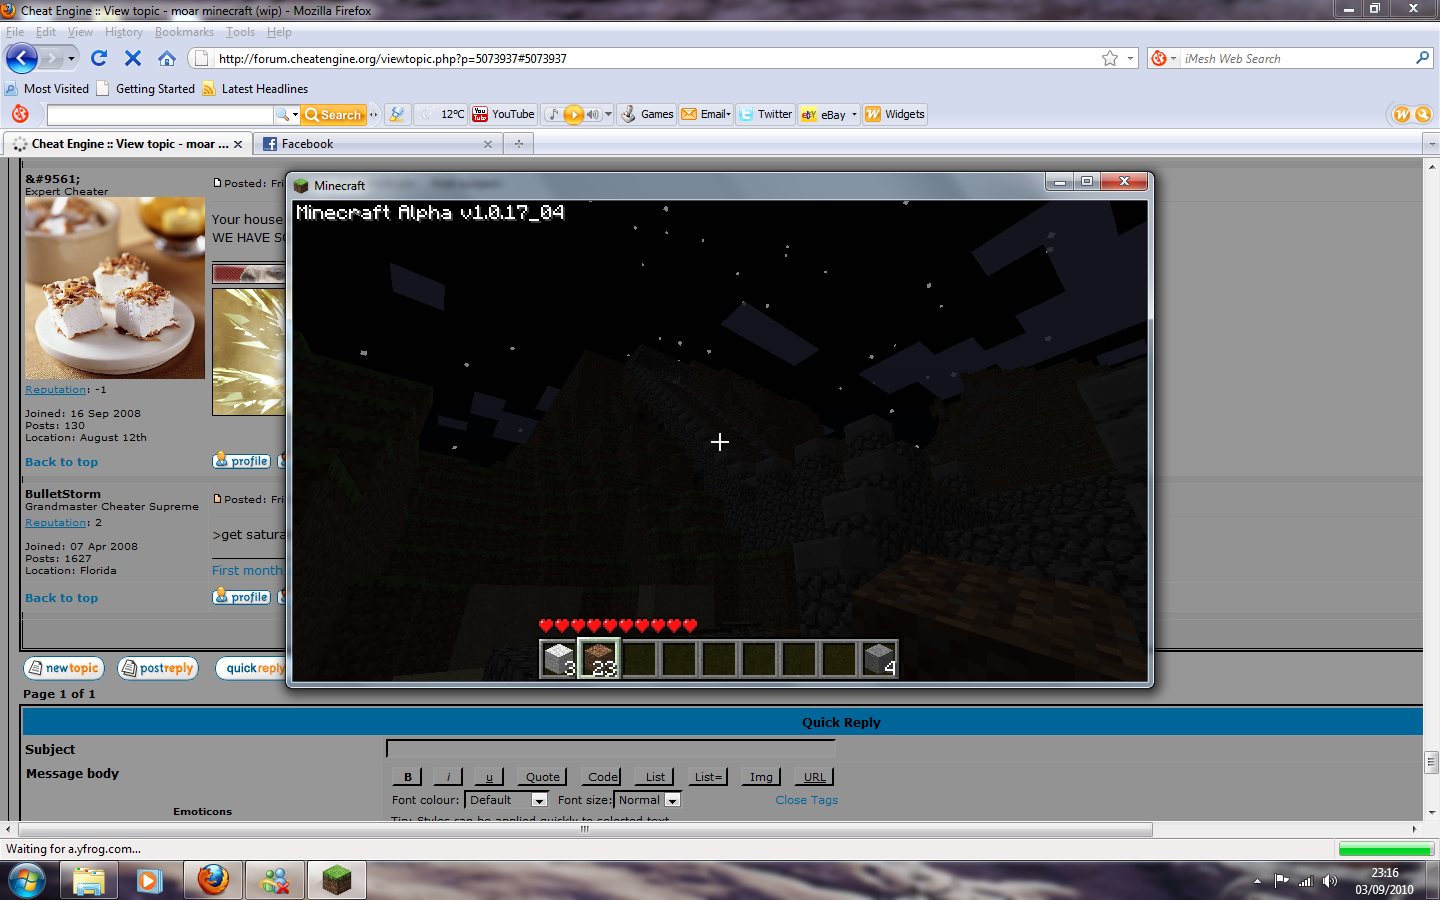The width and height of the screenshot is (1440, 900).
Task: Click the Subject input field
Action: point(610,748)
